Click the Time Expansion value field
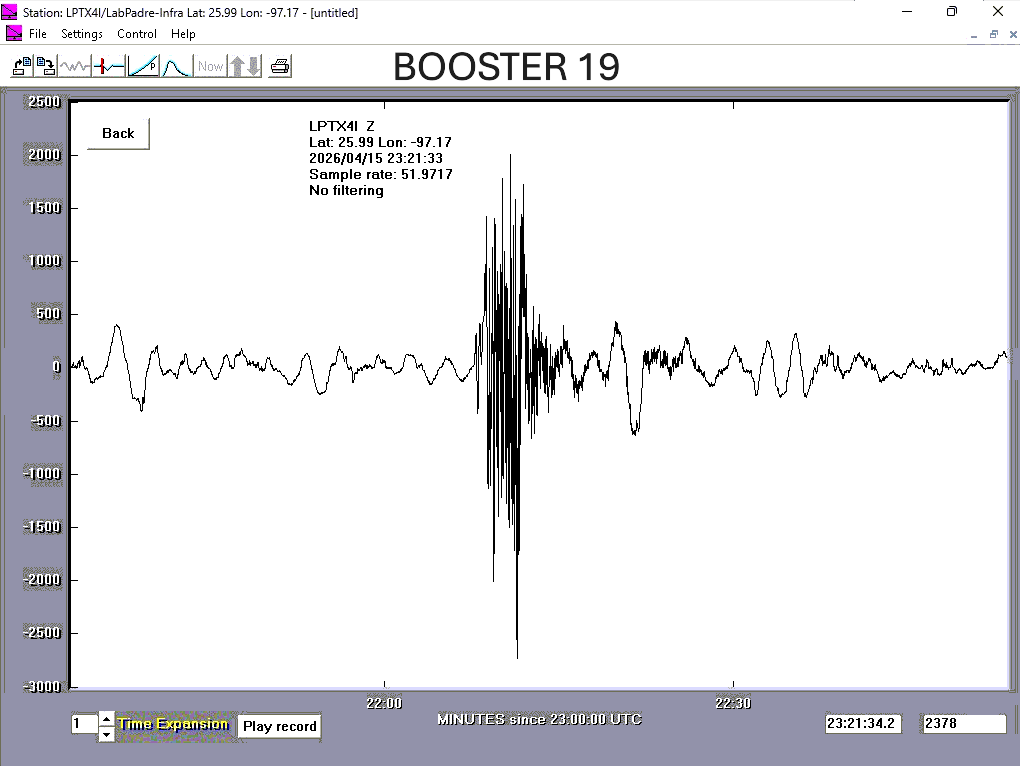 [85, 724]
